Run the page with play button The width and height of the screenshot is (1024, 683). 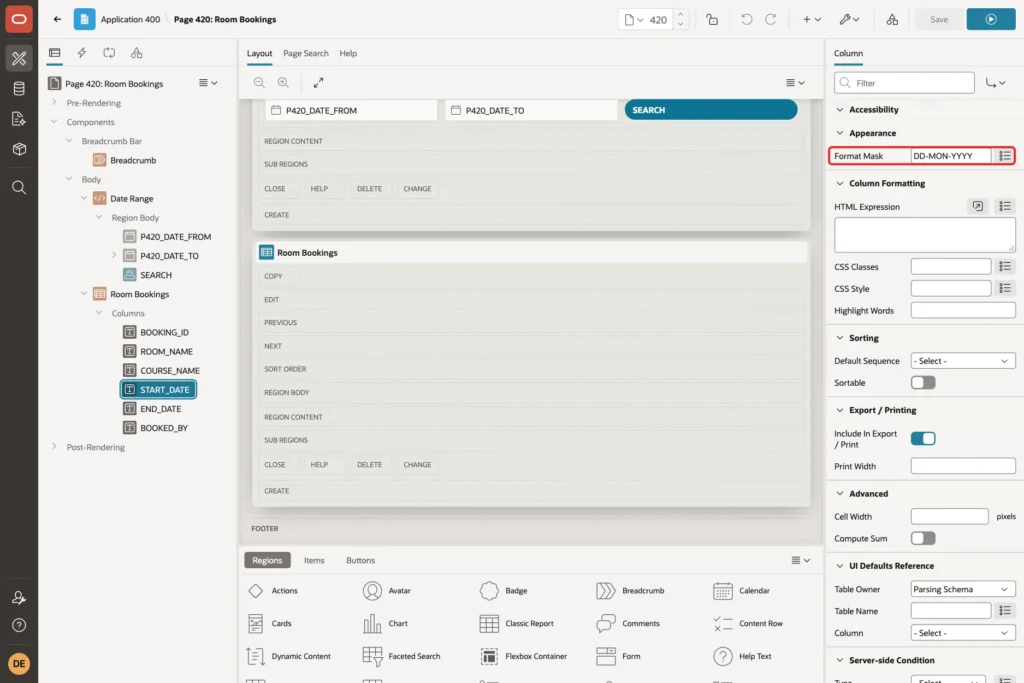[991, 20]
